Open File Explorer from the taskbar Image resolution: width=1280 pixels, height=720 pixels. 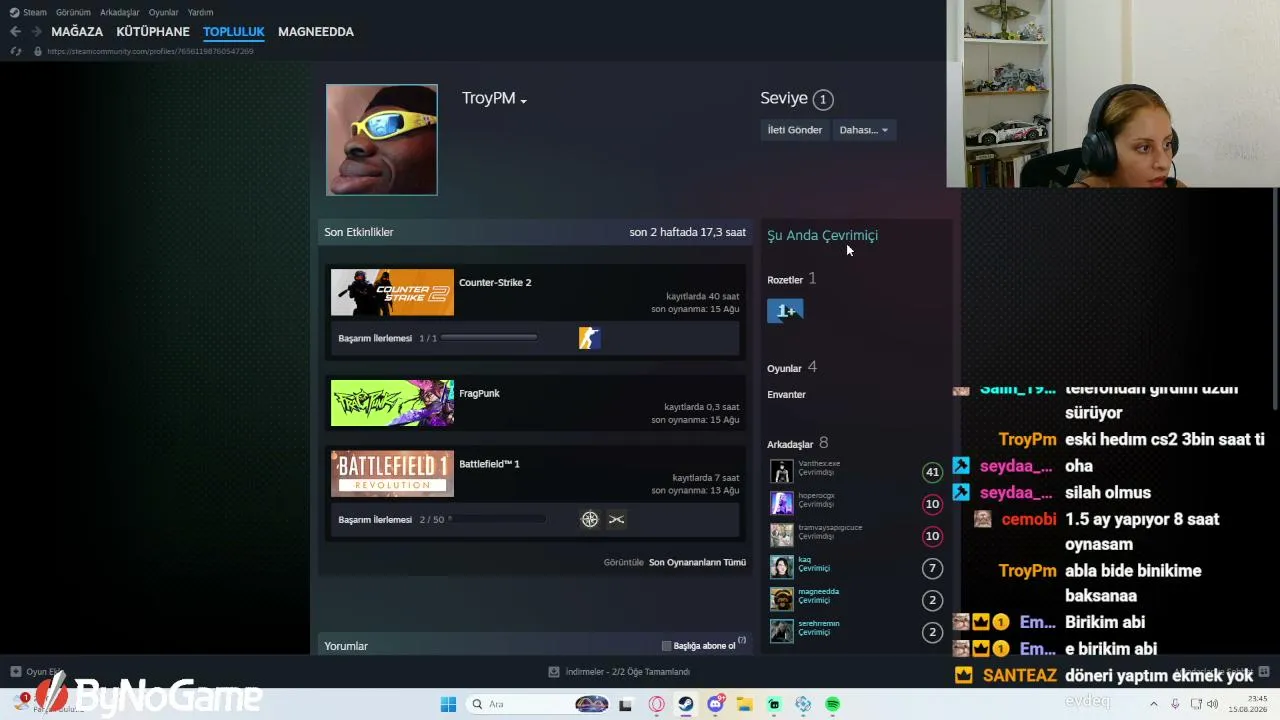(x=745, y=704)
